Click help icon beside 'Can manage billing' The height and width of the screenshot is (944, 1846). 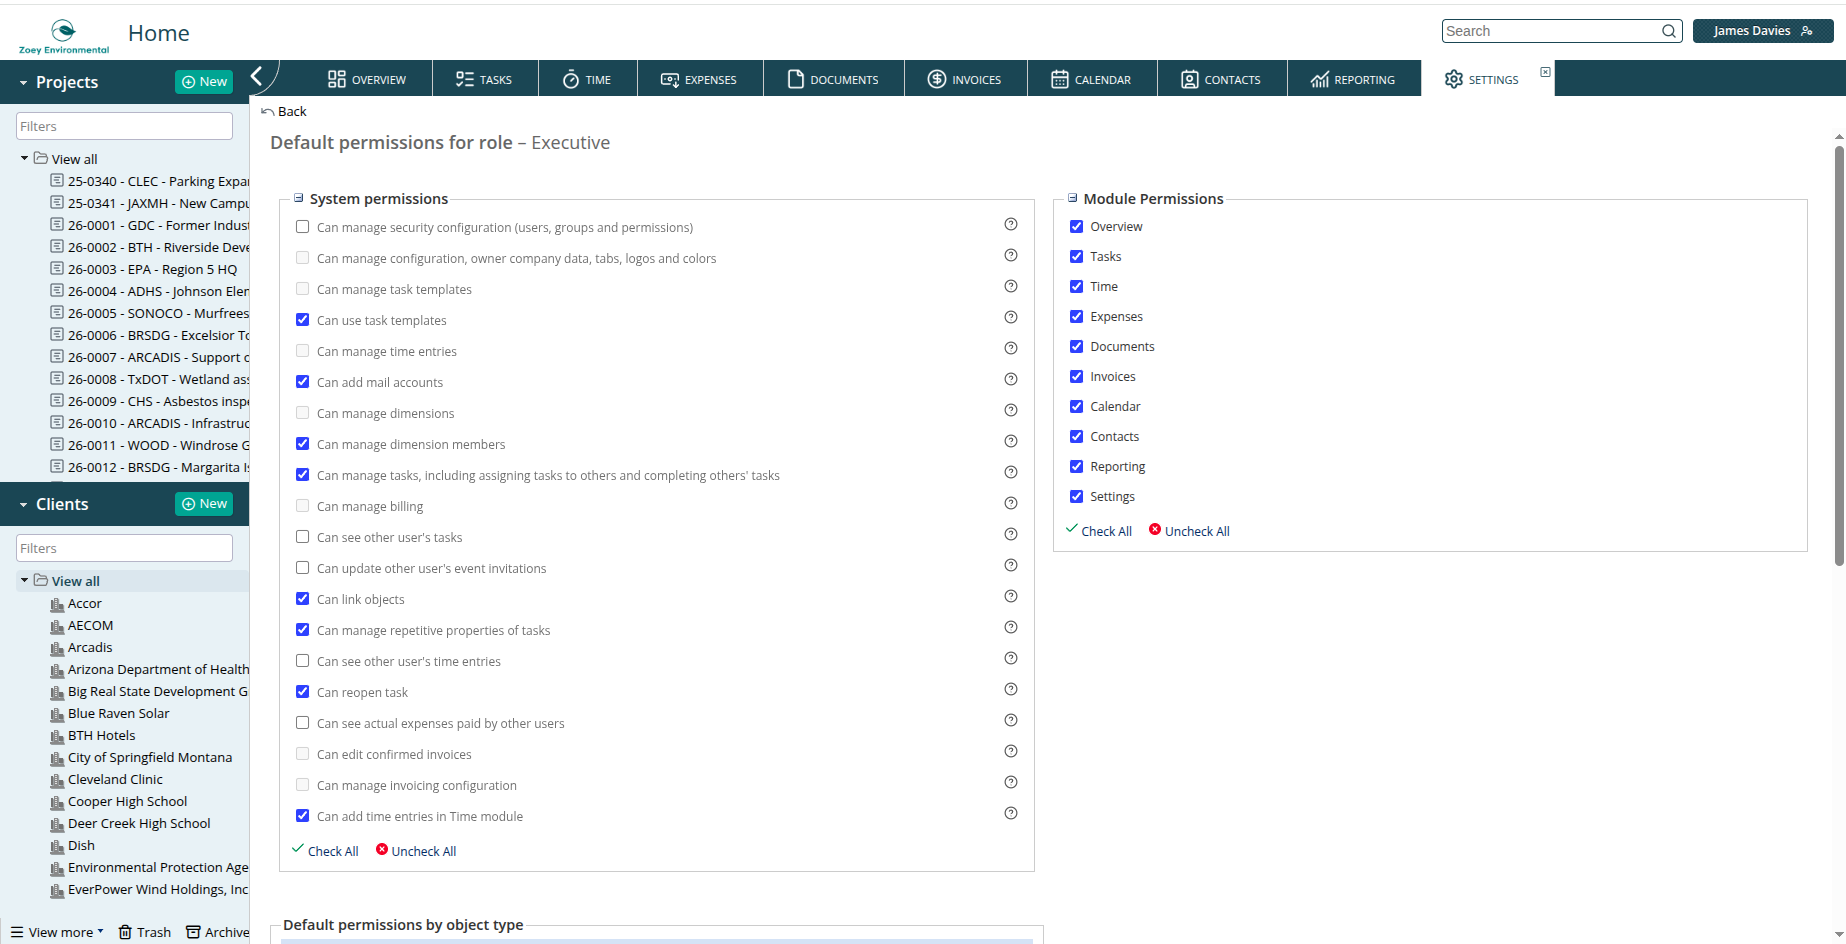[x=1011, y=504]
